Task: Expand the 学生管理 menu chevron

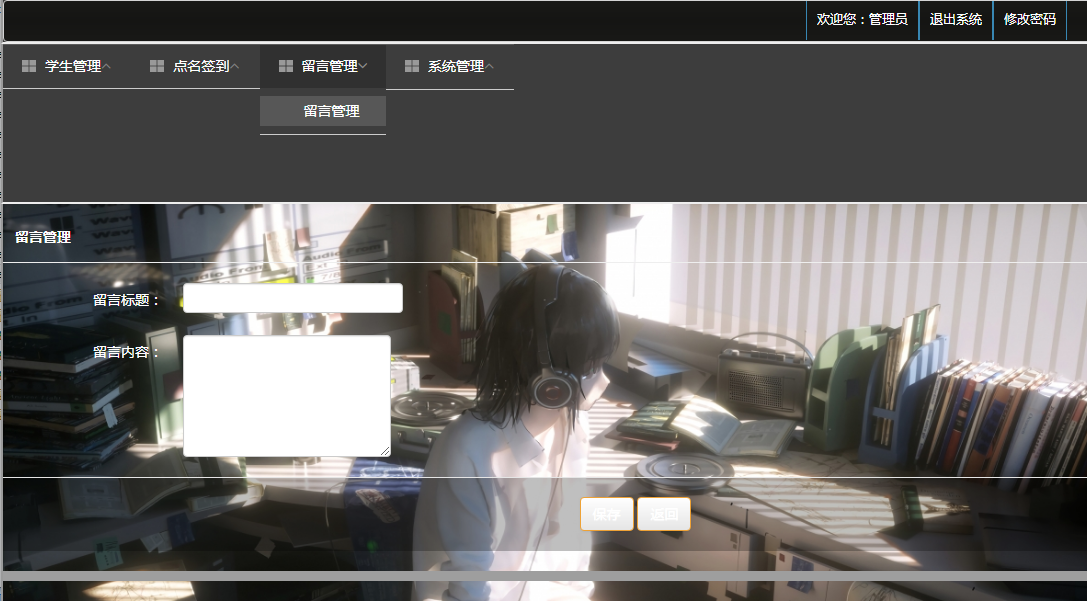Action: 106,67
